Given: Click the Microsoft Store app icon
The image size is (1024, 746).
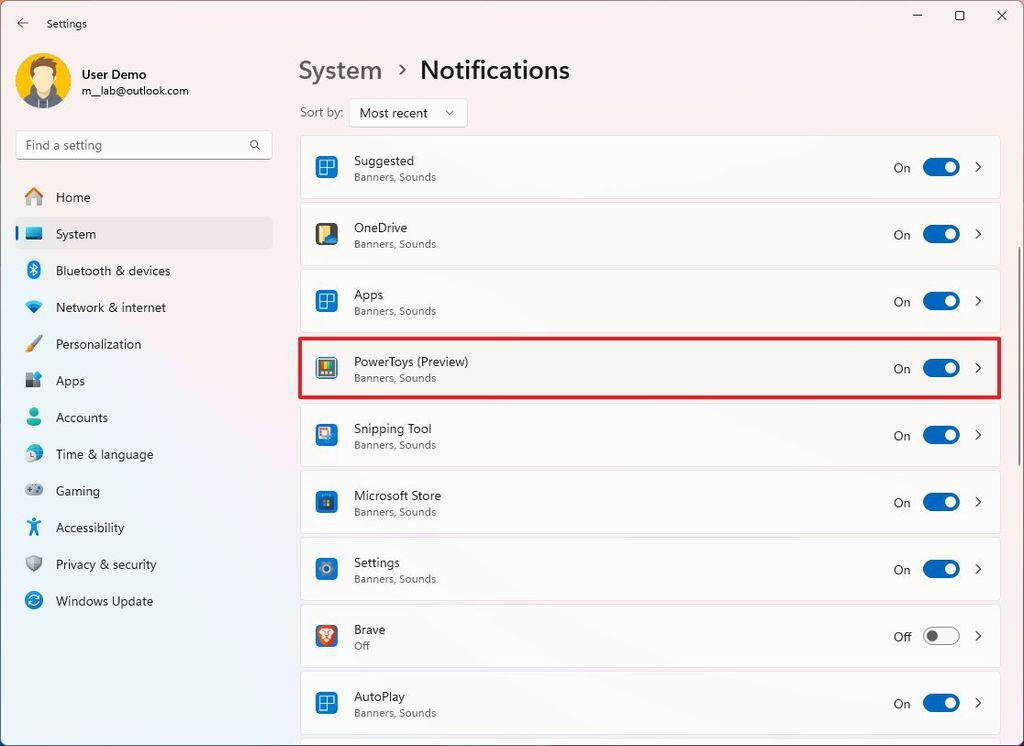Looking at the screenshot, I should (x=325, y=502).
